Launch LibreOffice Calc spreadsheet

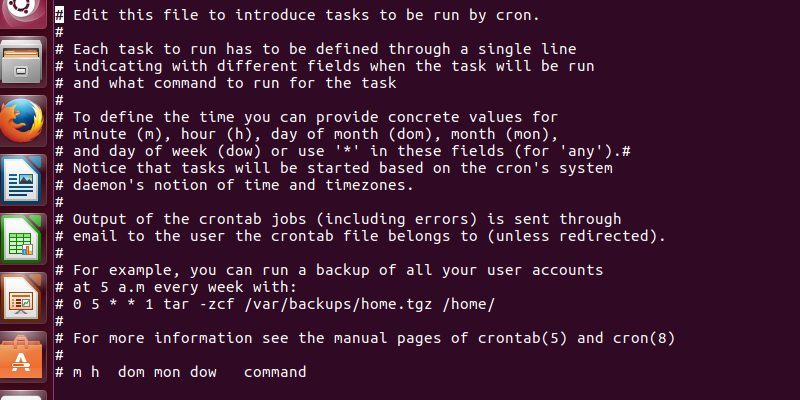[x=24, y=240]
